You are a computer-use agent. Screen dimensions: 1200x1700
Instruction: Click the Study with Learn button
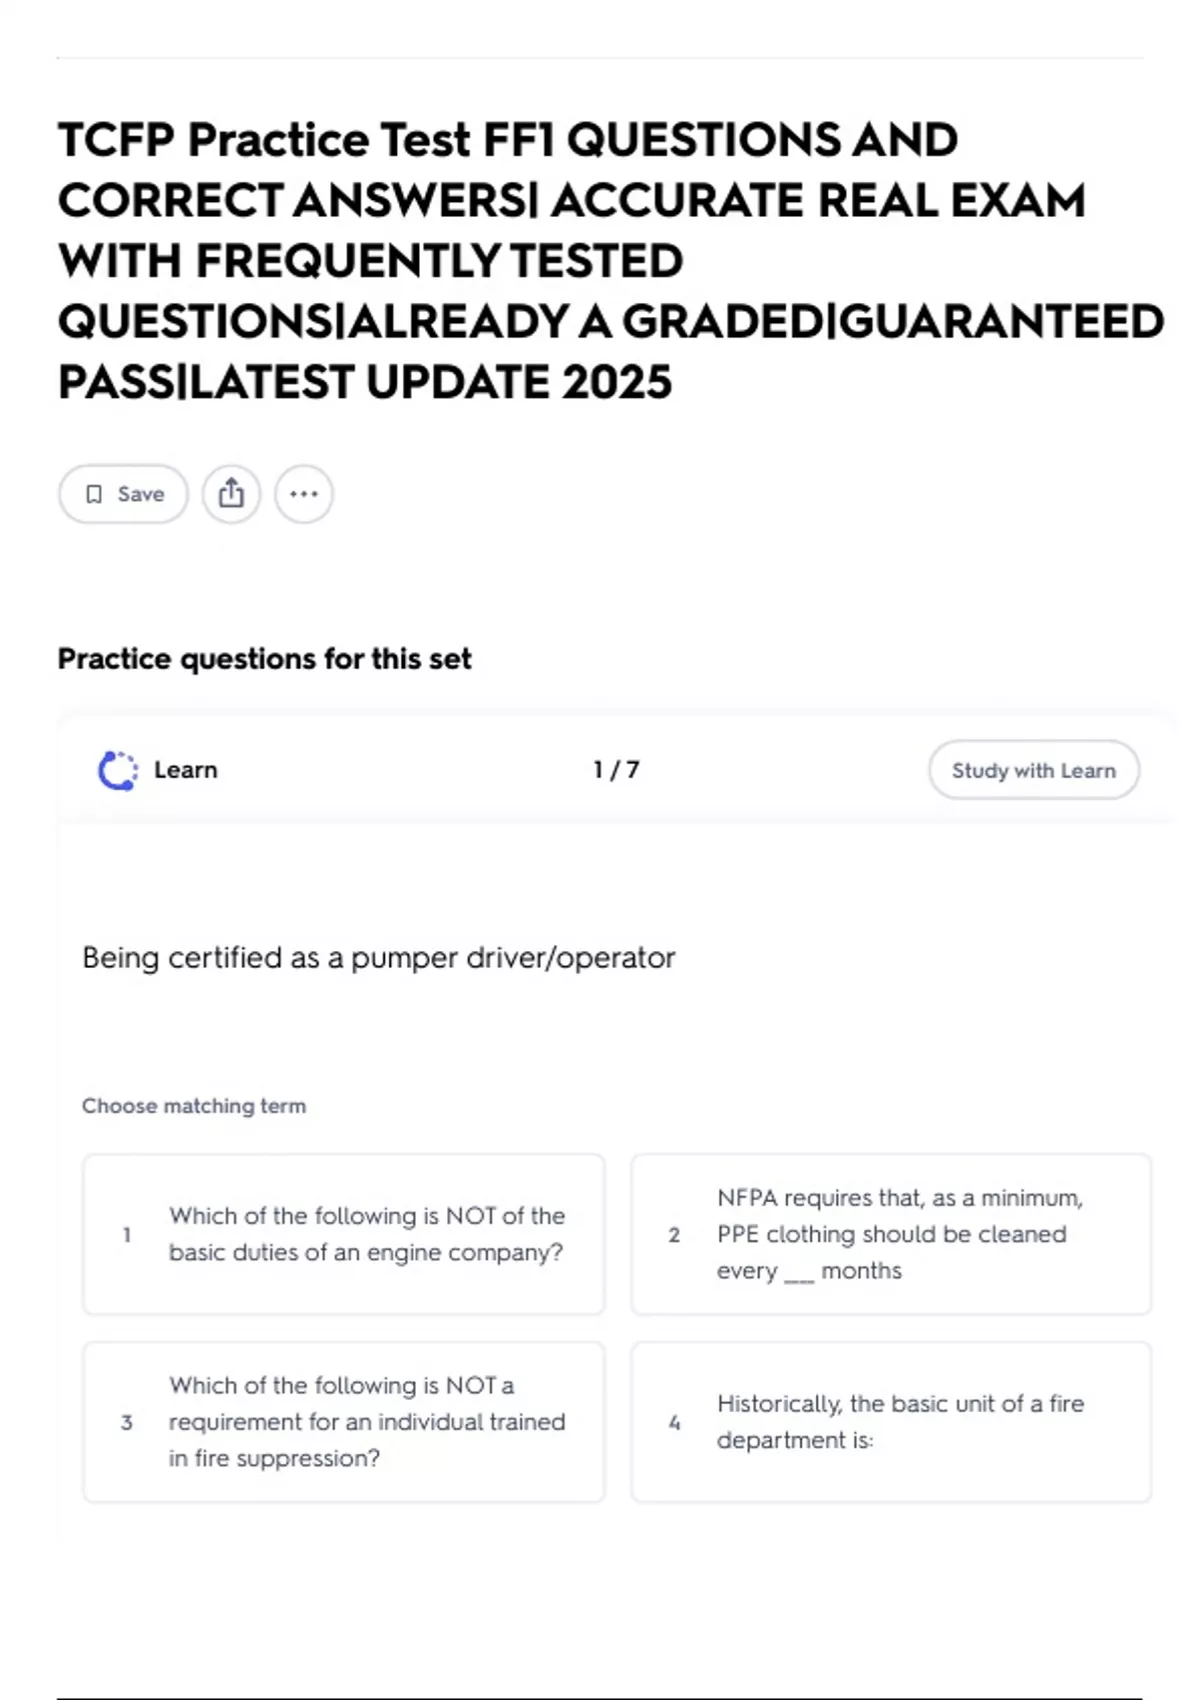pos(1034,770)
